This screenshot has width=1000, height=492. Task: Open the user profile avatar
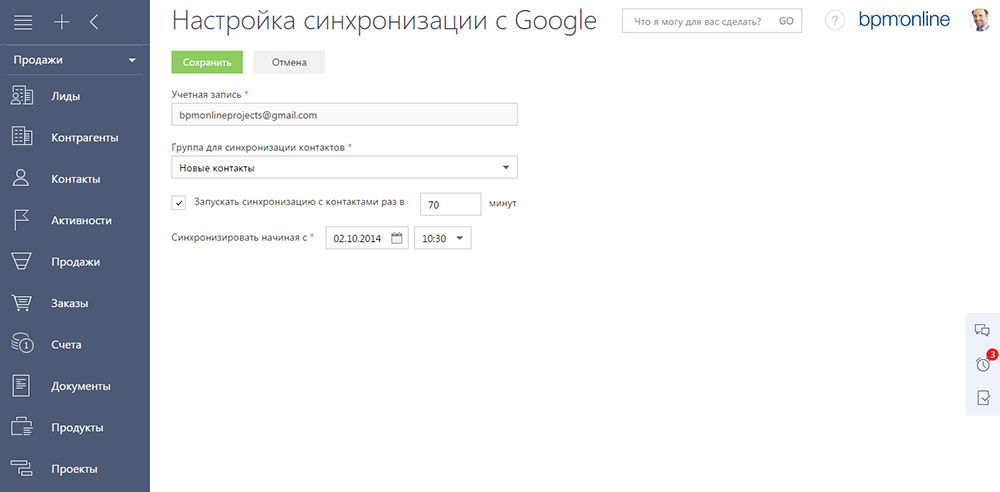(979, 20)
